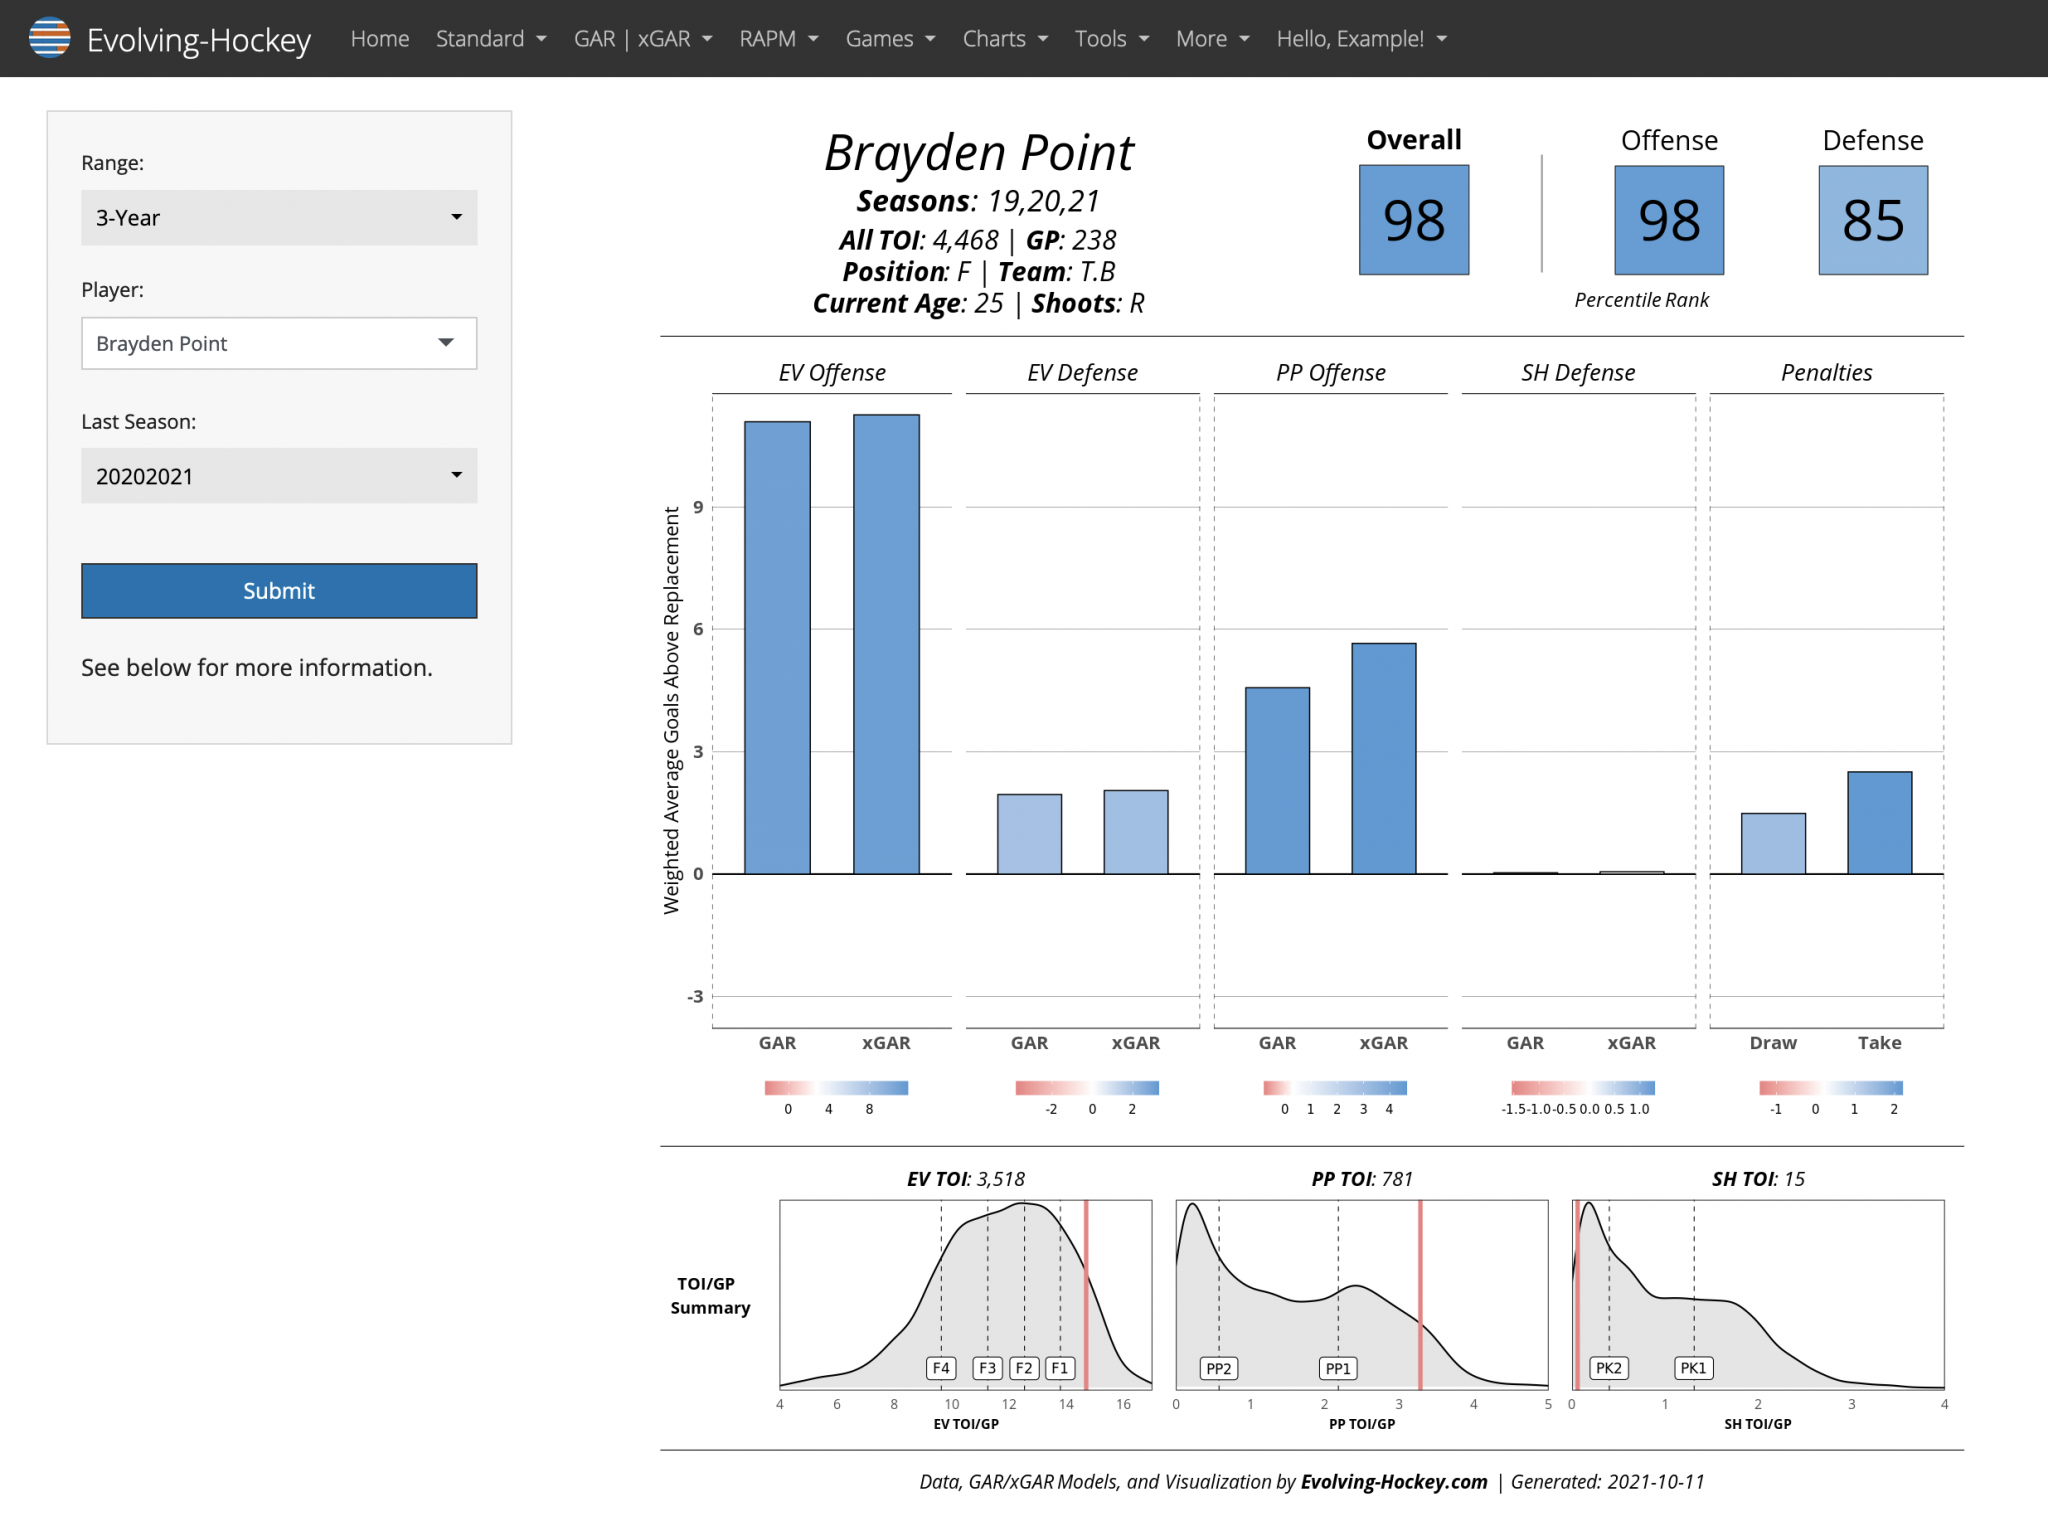Open the Hello, Example! account menu
2048x1526 pixels.
pos(1361,39)
